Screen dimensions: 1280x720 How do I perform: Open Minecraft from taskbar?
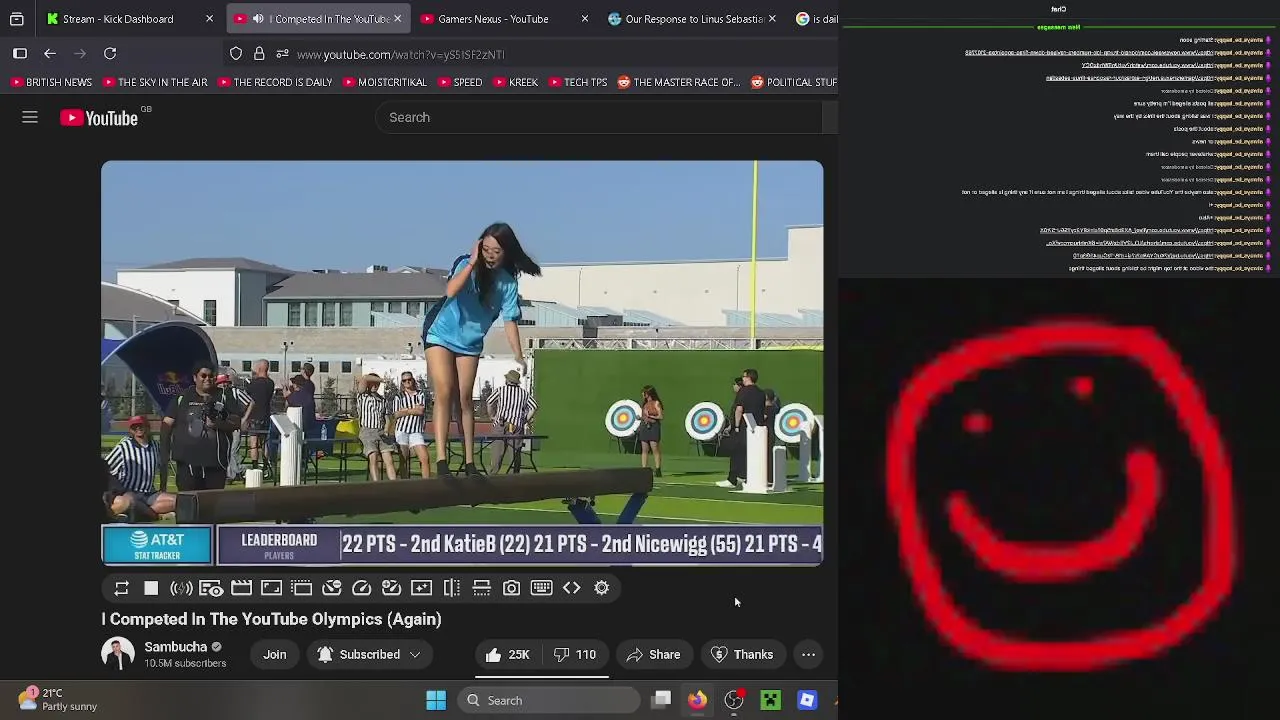coord(770,700)
